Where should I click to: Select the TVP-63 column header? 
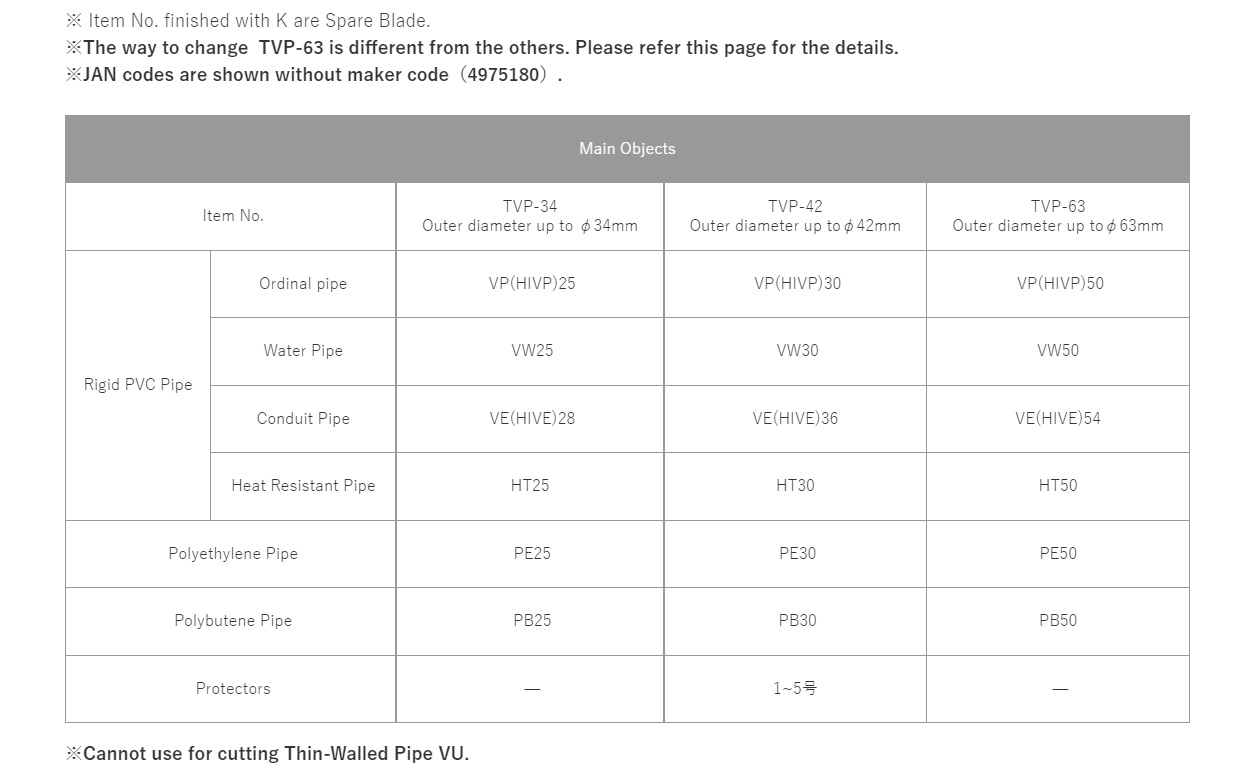1058,216
